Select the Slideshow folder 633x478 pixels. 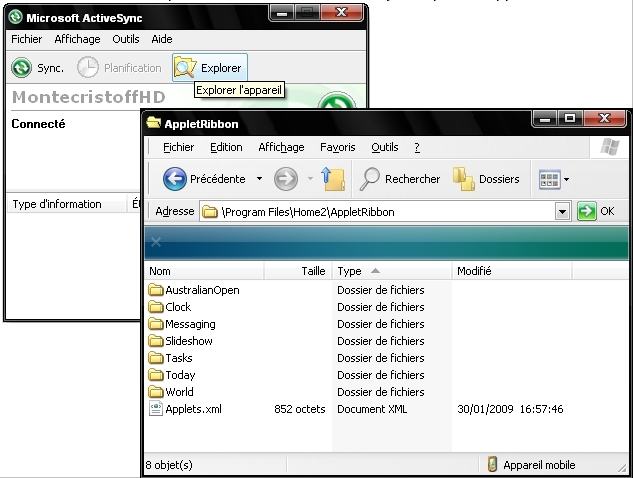(x=188, y=341)
